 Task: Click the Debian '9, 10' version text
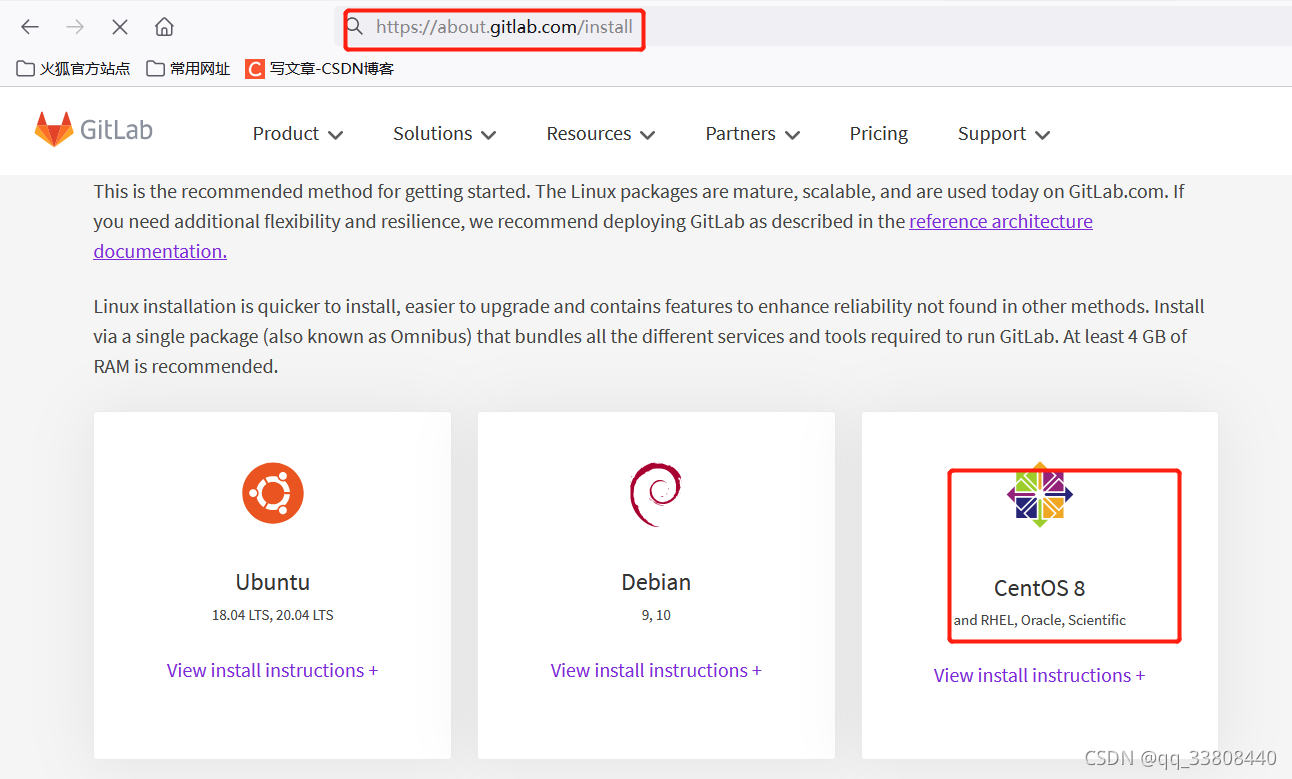(656, 615)
